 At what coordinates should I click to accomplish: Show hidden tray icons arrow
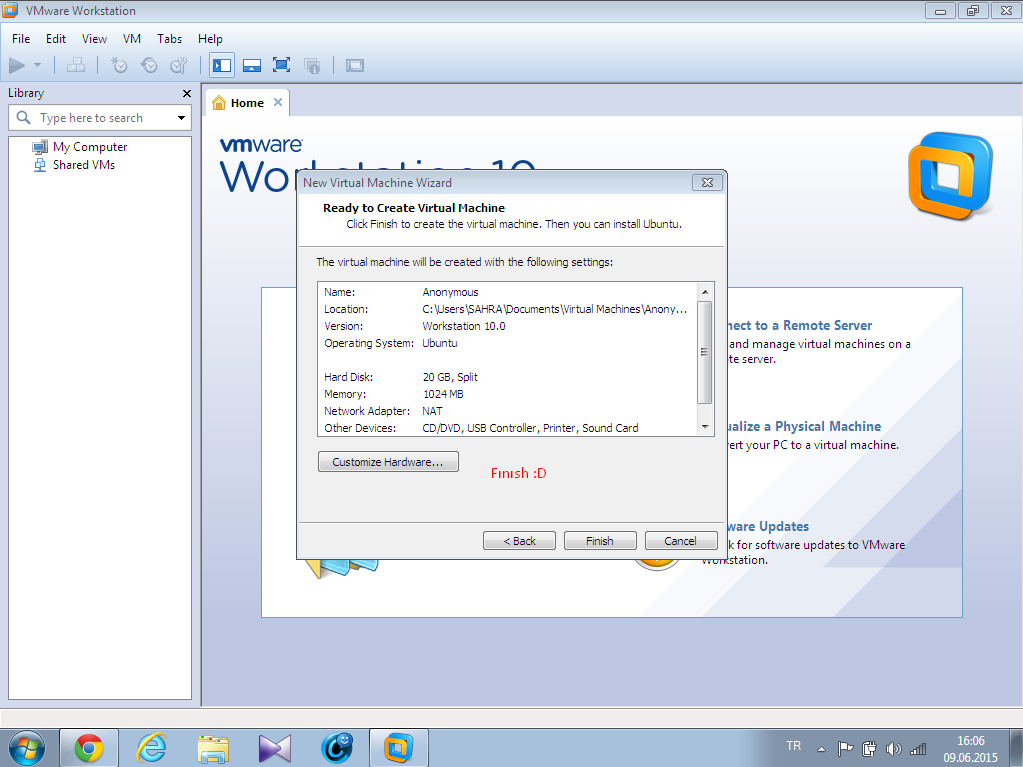[821, 749]
